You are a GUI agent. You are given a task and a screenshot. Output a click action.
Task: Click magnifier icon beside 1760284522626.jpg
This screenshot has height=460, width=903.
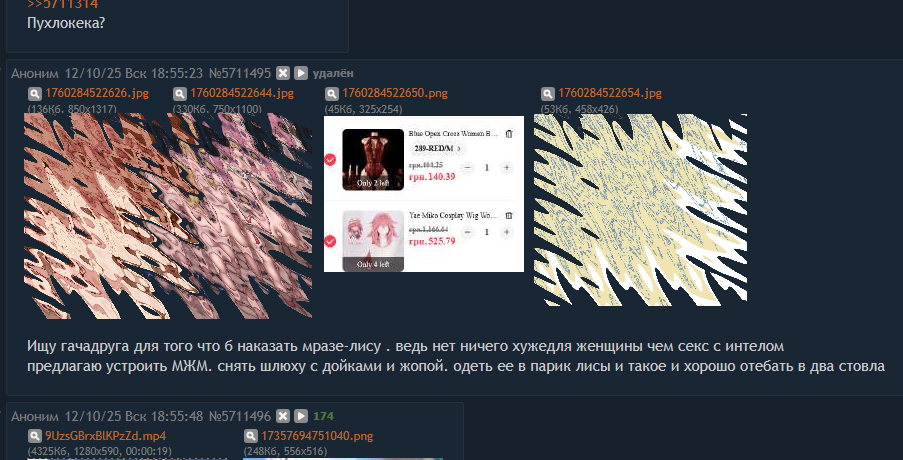(x=35, y=93)
